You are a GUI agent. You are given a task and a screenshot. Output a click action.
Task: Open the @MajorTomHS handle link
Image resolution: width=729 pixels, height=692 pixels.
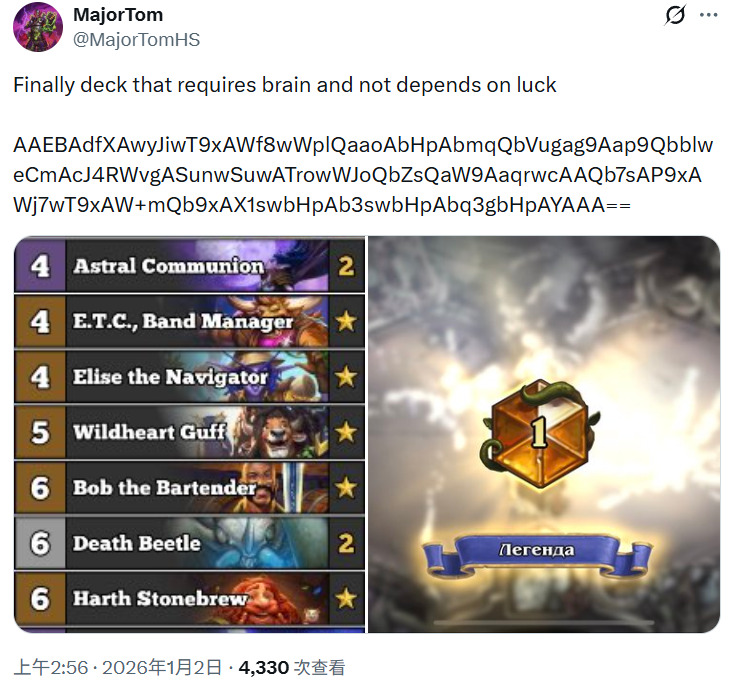(137, 40)
